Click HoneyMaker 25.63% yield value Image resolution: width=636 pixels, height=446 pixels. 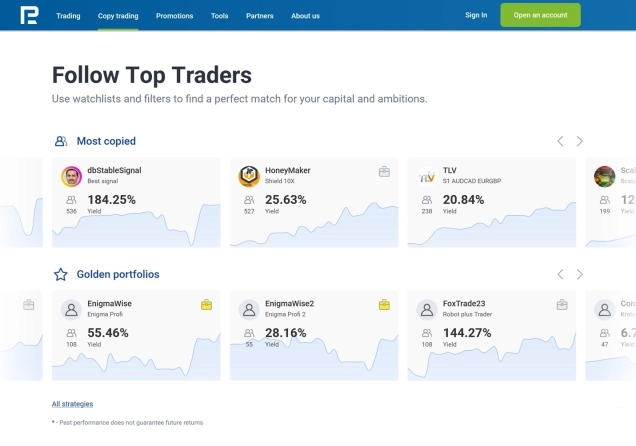pyautogui.click(x=286, y=199)
